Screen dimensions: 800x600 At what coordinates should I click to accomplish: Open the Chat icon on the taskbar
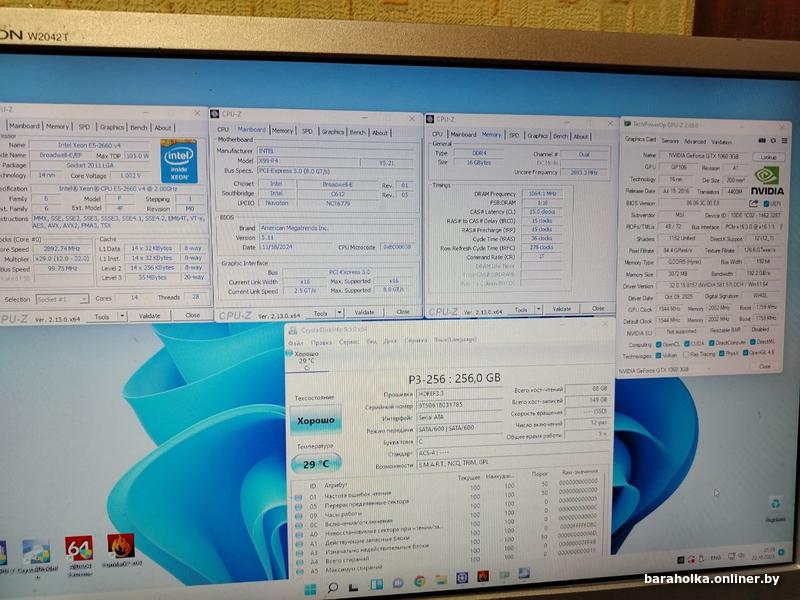click(x=398, y=583)
